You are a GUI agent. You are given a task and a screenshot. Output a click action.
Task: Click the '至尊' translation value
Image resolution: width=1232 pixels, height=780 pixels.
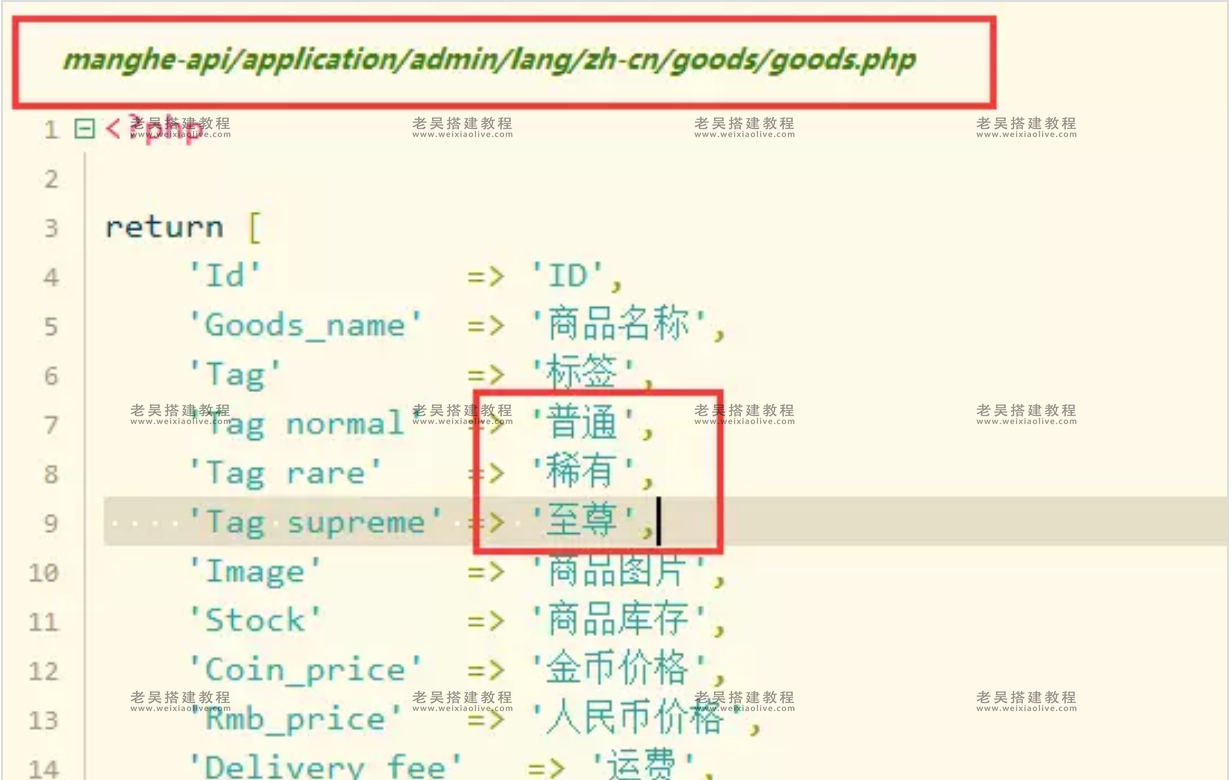point(583,521)
